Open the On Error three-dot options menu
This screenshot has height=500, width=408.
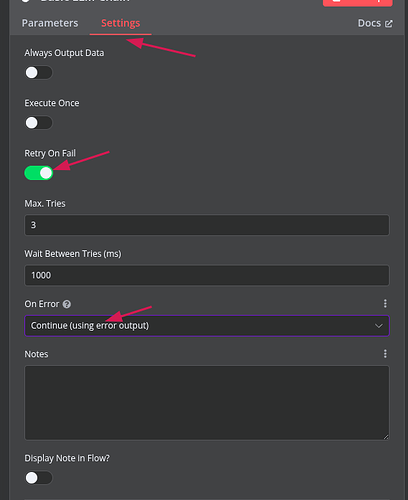pyautogui.click(x=385, y=303)
